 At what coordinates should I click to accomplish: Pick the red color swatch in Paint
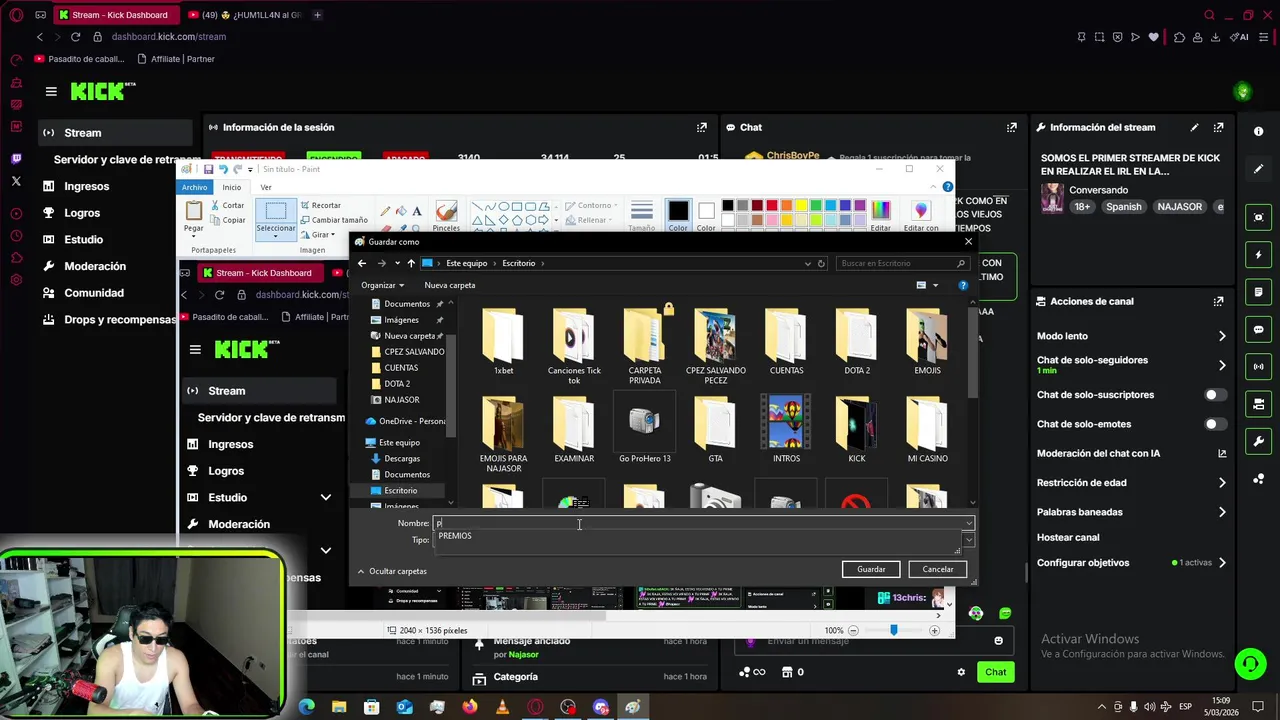tap(772, 206)
